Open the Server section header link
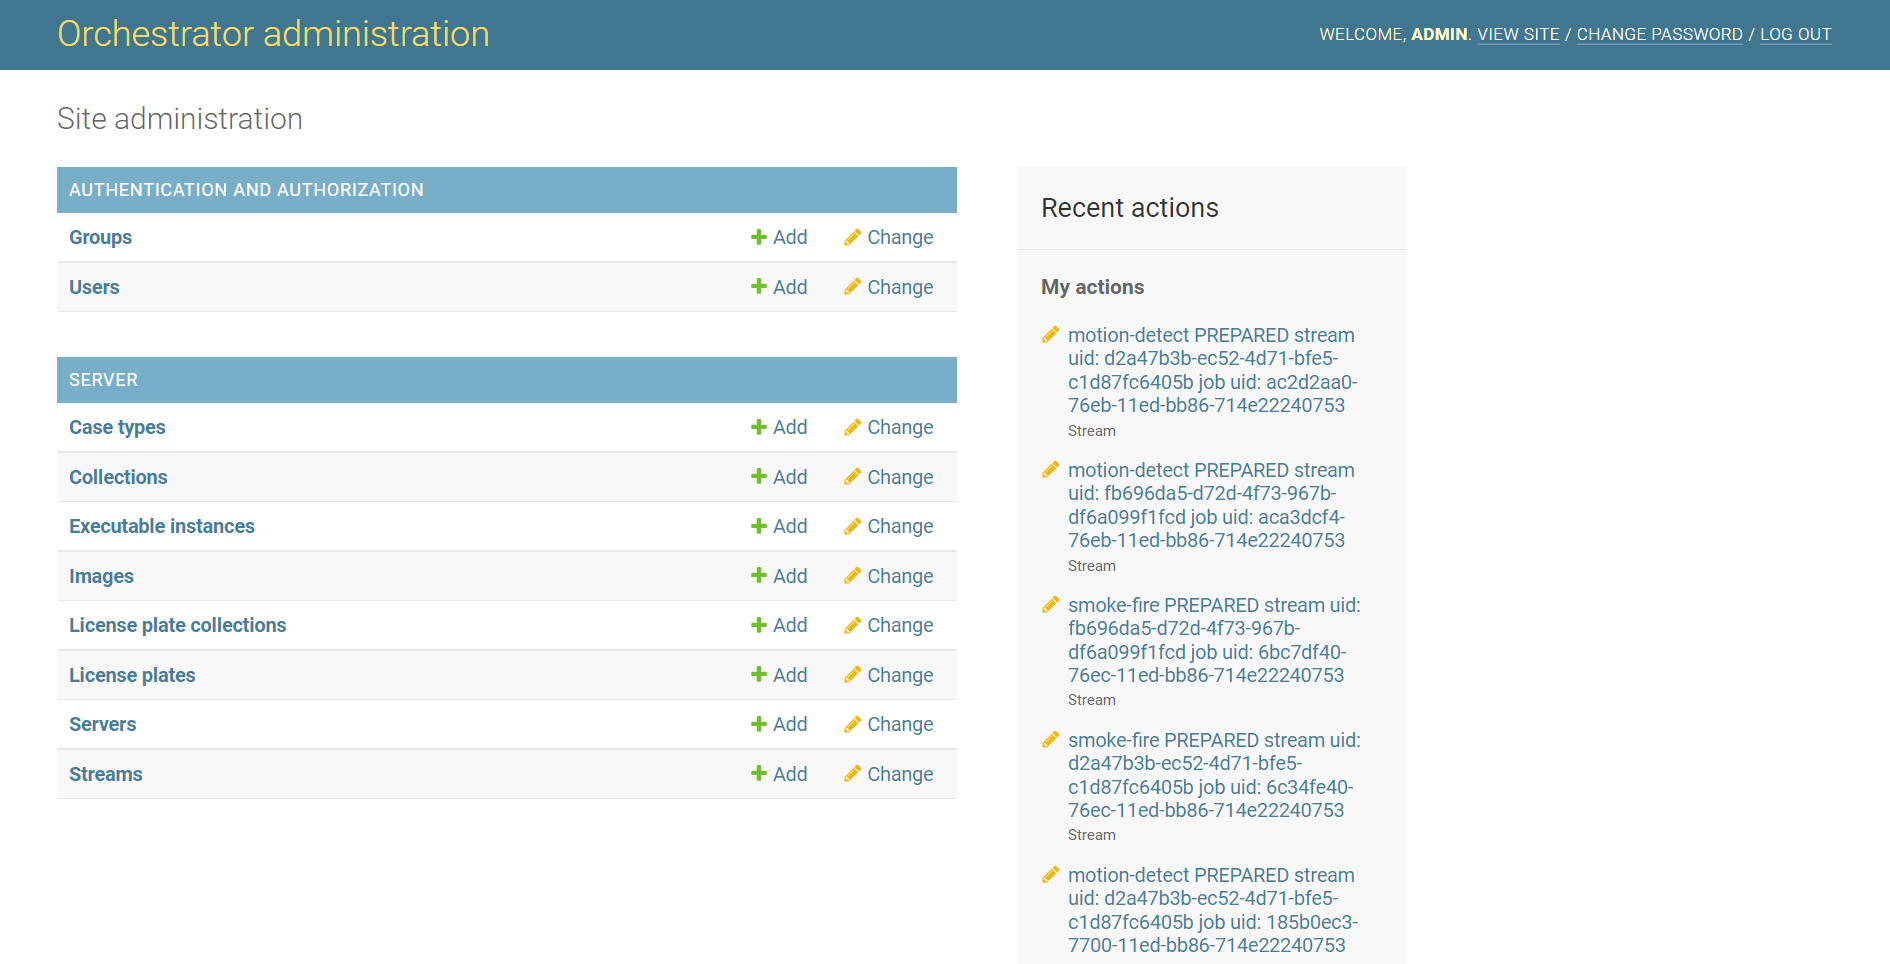Image resolution: width=1890 pixels, height=964 pixels. click(x=103, y=380)
